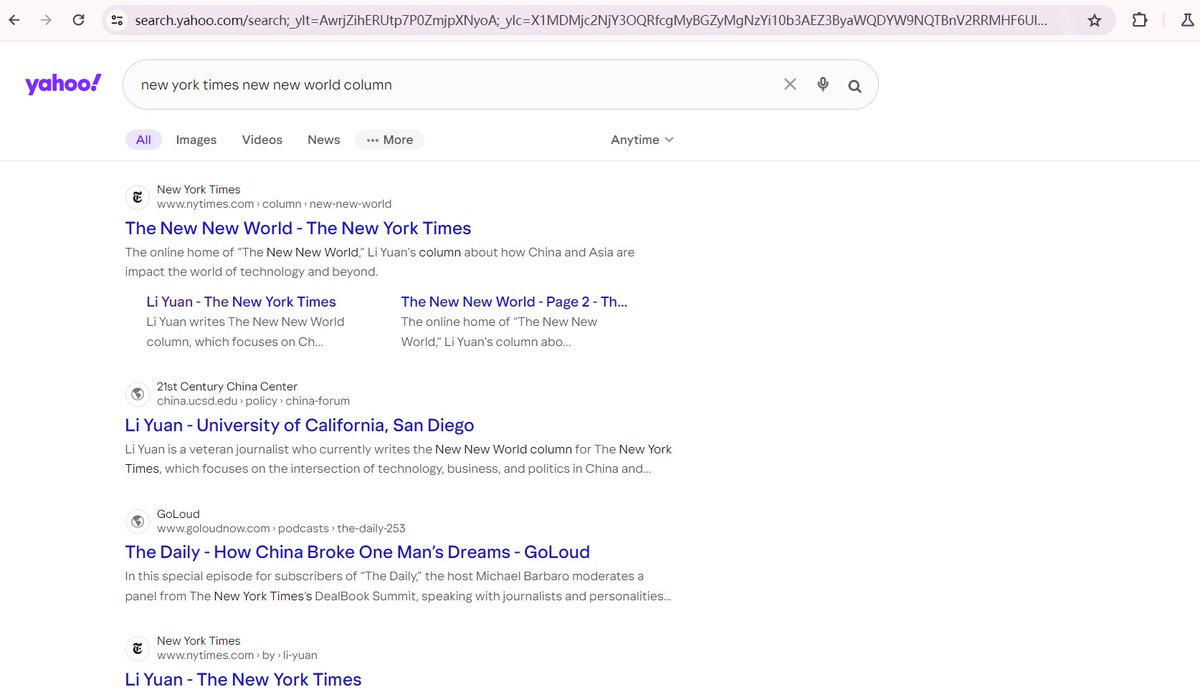
Task: Click the 21st Century China Center source name
Action: 227,387
